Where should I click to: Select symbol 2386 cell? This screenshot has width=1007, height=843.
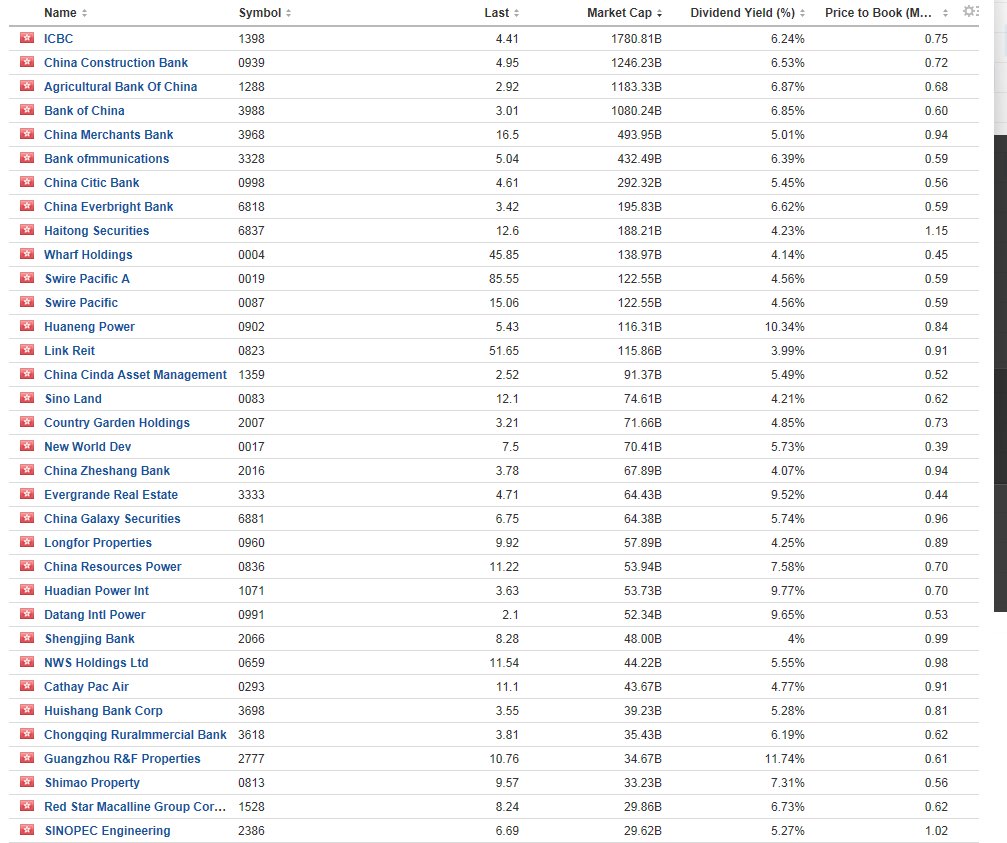pos(251,830)
